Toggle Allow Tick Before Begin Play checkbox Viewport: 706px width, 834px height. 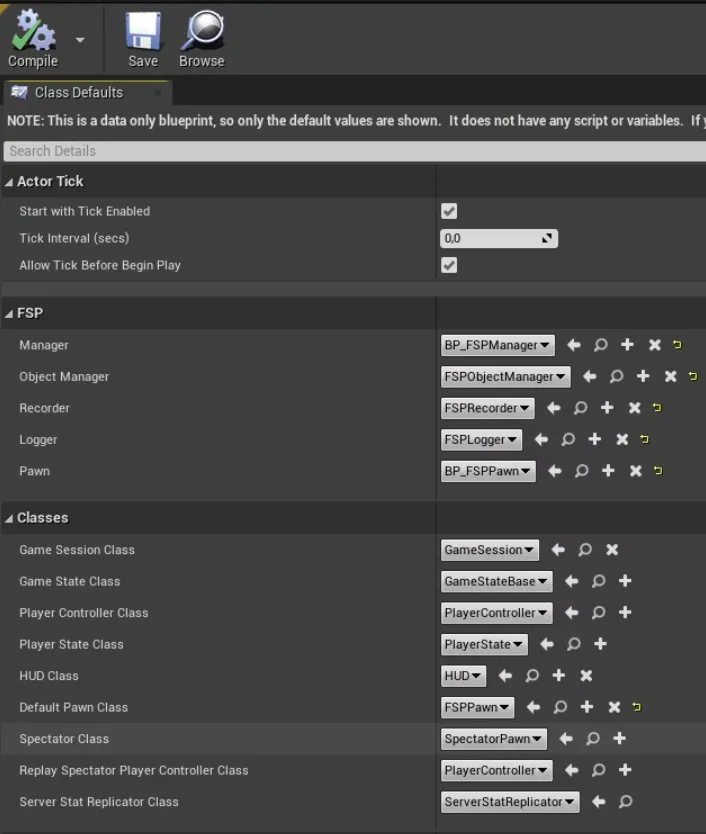[x=449, y=265]
